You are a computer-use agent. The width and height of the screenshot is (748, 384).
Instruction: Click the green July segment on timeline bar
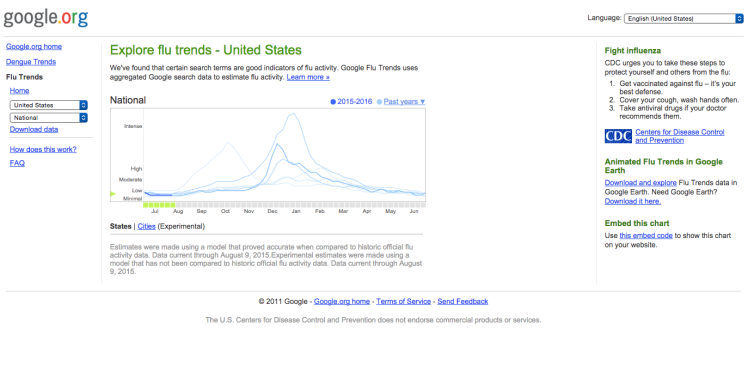coord(159,205)
